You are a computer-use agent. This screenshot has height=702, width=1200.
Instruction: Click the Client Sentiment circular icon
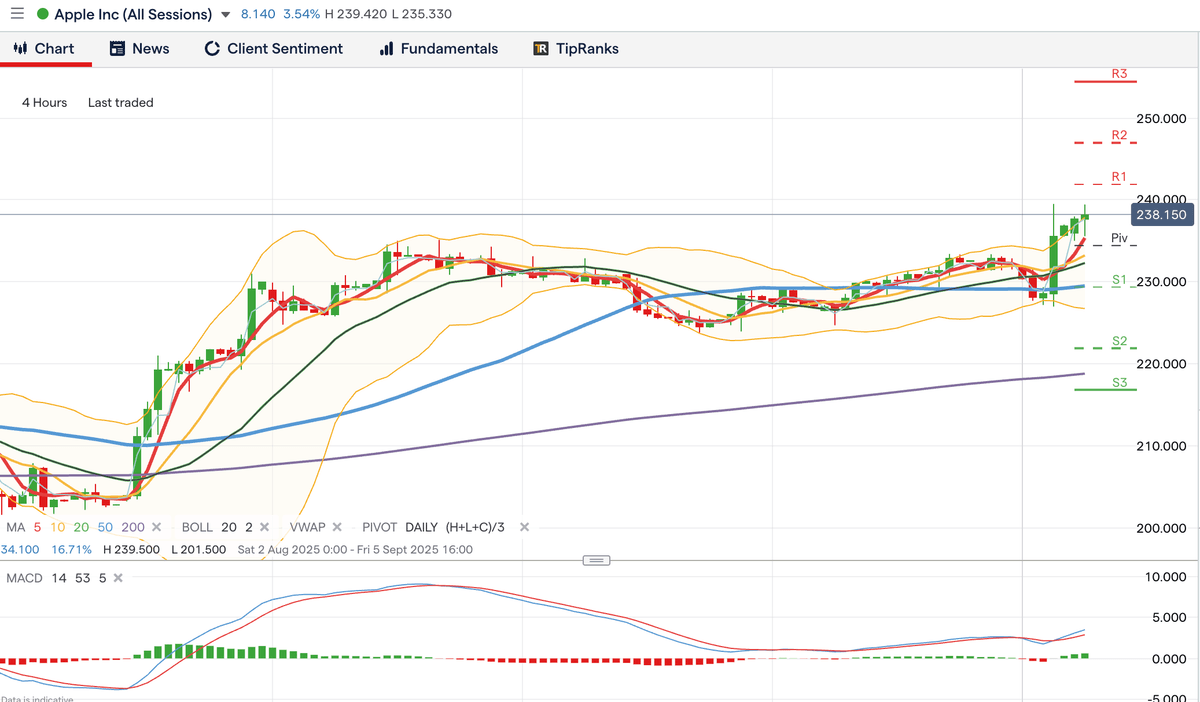tap(212, 48)
